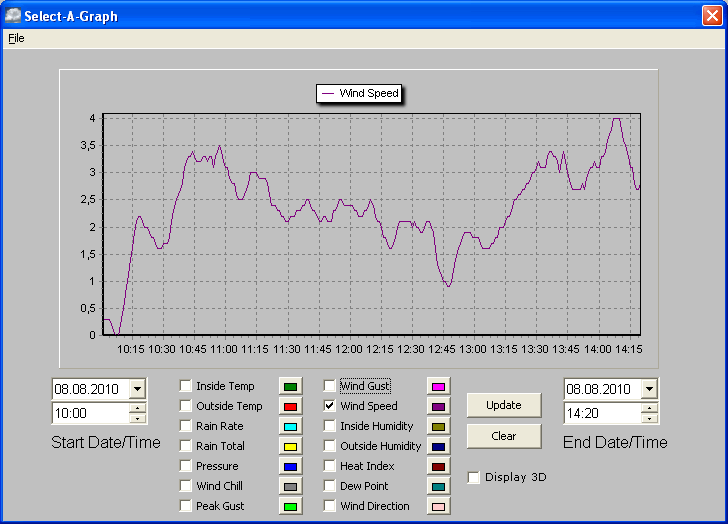Open the File menu
The image size is (728, 524).
tap(16, 38)
